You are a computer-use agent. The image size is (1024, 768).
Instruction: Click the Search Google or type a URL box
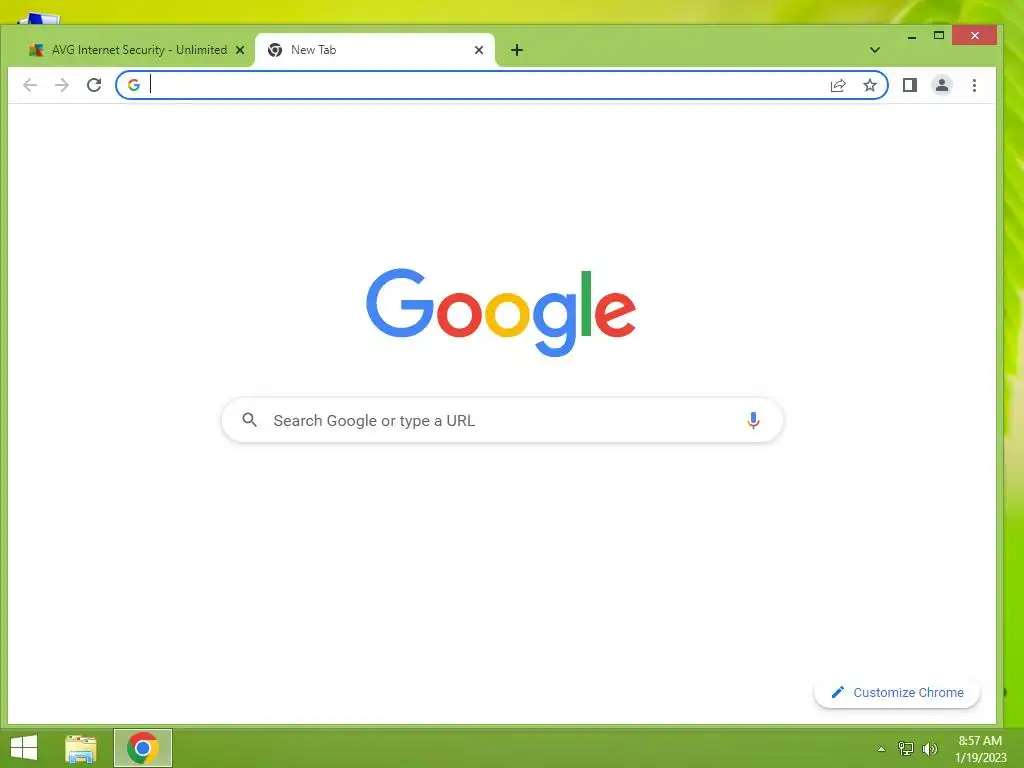point(502,420)
